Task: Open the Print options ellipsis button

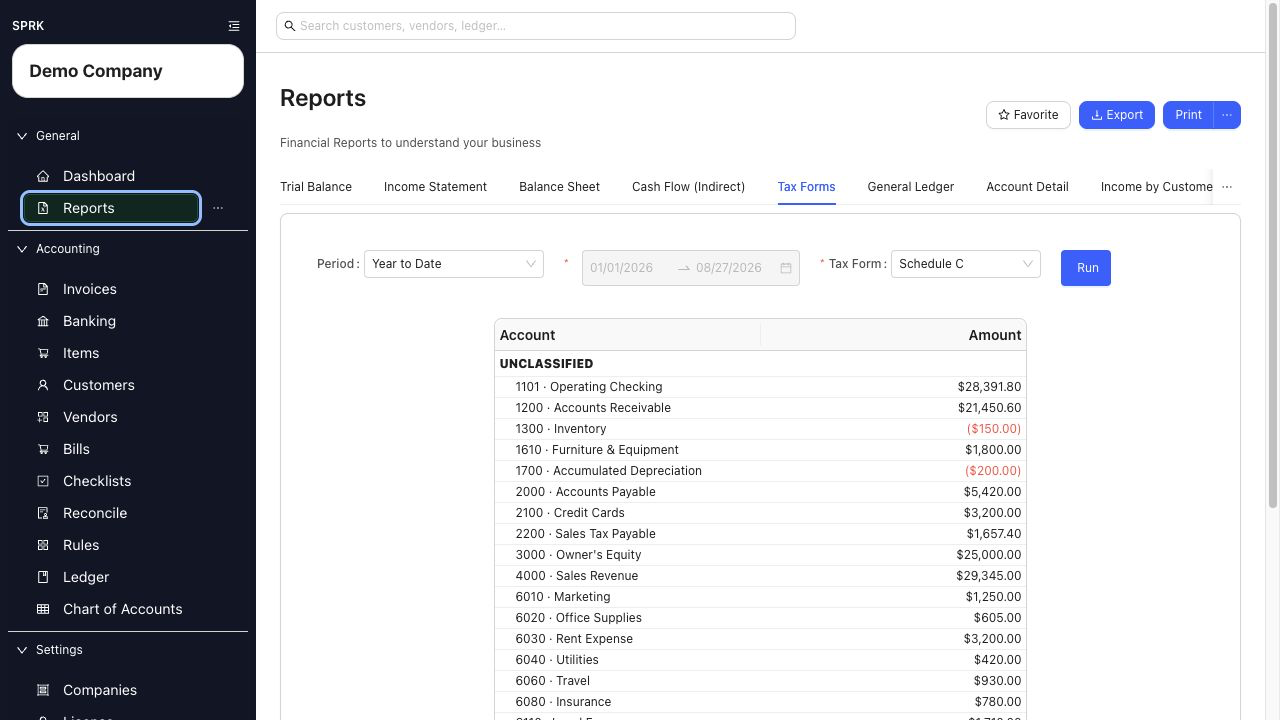Action: [x=1227, y=115]
